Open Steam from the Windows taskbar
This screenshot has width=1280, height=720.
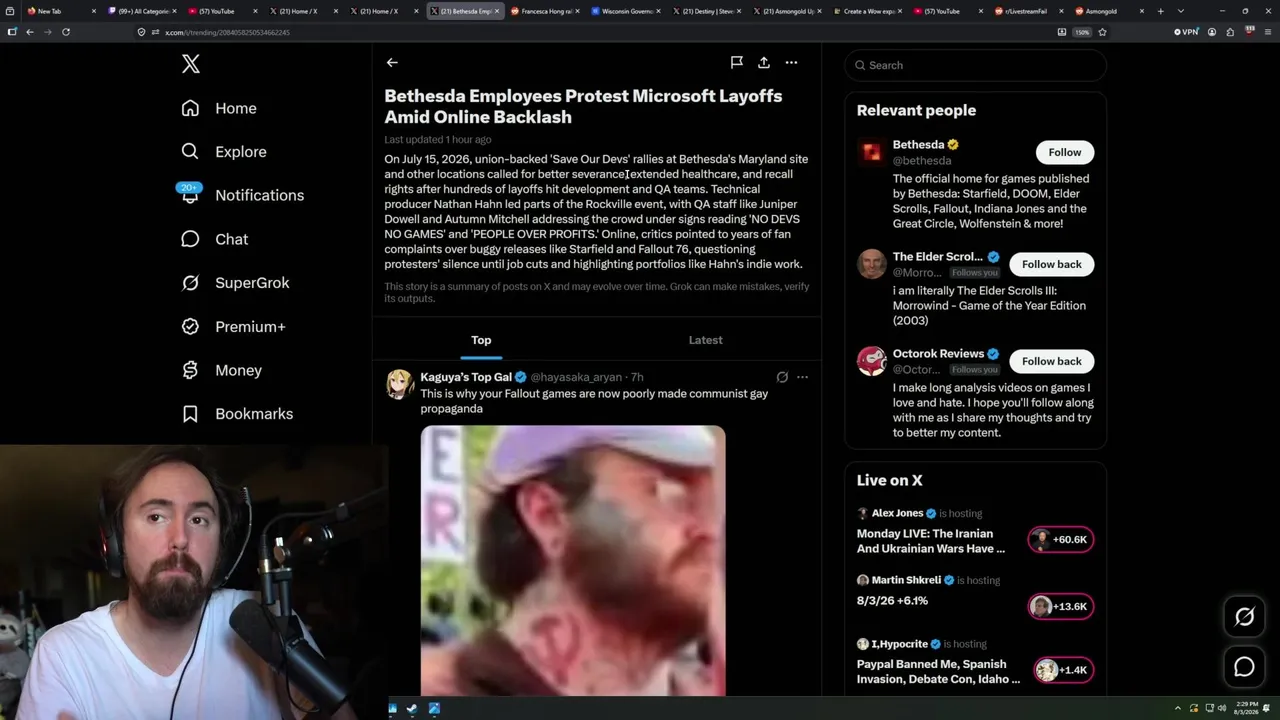click(x=413, y=709)
